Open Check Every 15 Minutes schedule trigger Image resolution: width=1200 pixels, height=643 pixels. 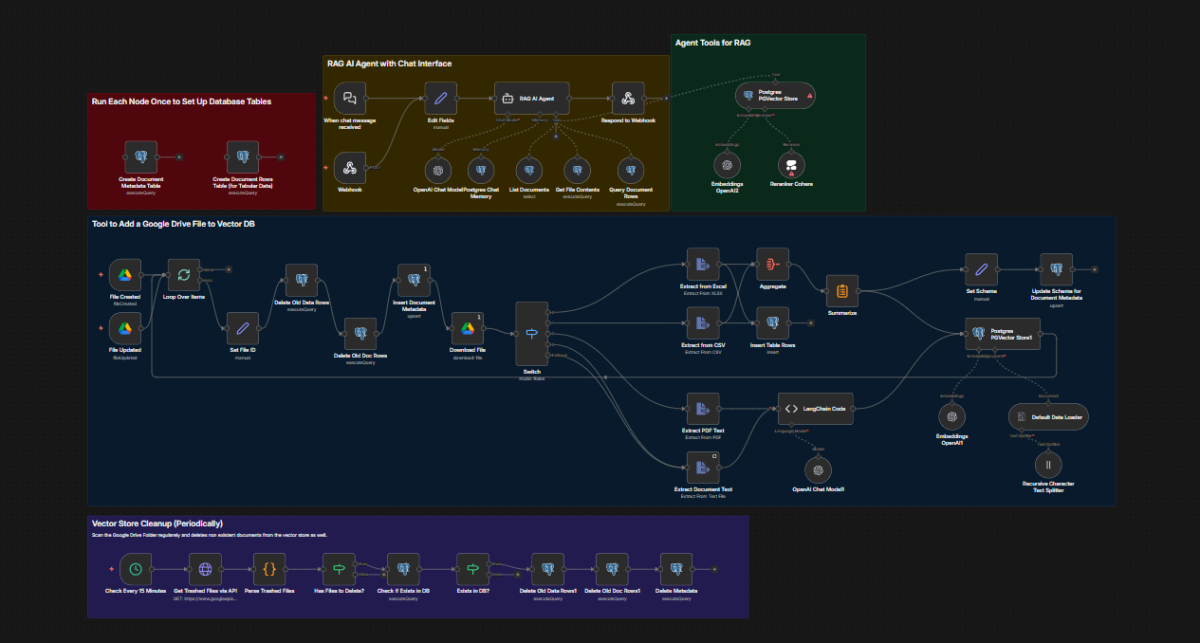[135, 569]
